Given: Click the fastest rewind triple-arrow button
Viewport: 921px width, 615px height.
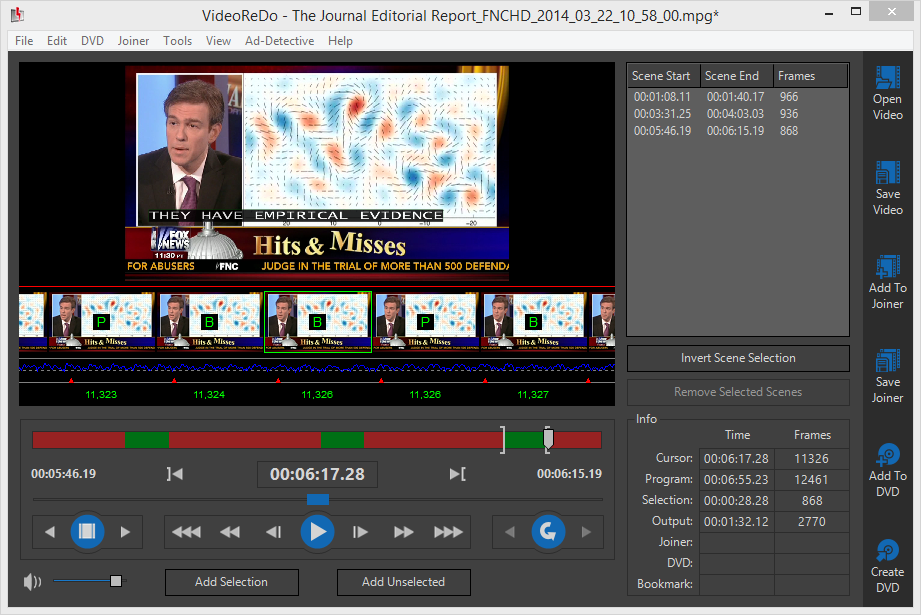Looking at the screenshot, I should (186, 532).
